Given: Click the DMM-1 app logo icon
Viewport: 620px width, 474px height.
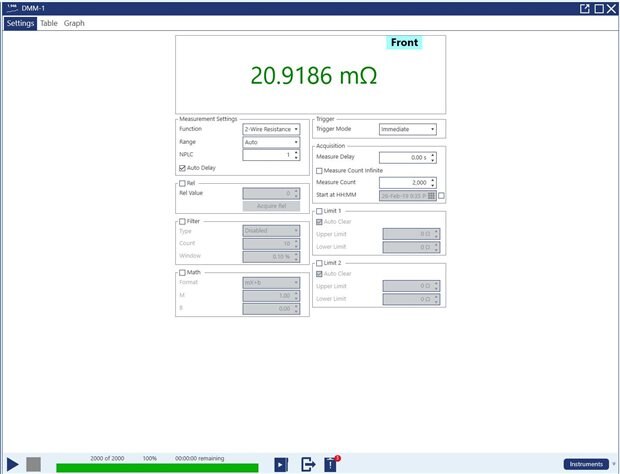Looking at the screenshot, I should tap(12, 8).
